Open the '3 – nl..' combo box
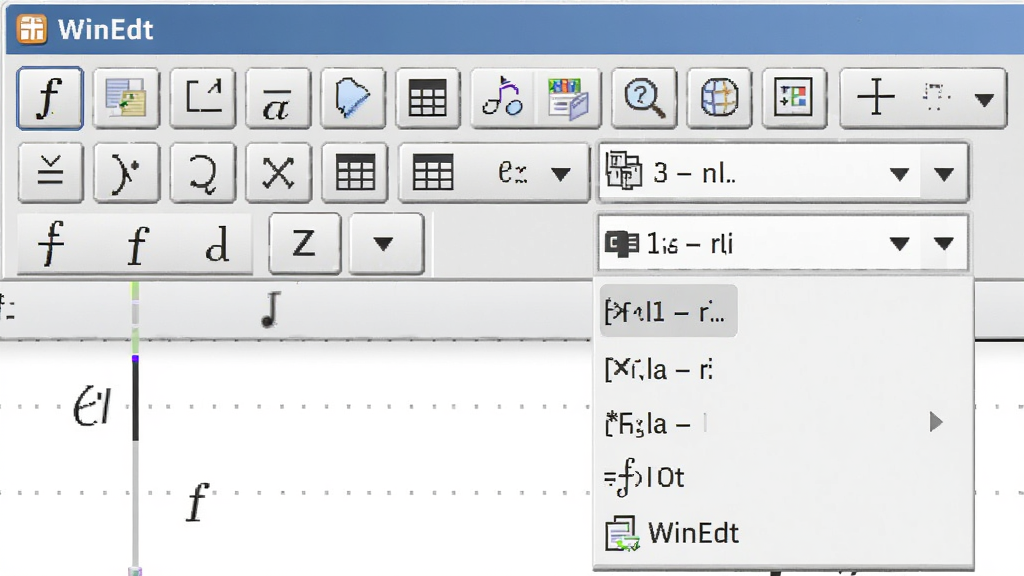 click(x=760, y=173)
